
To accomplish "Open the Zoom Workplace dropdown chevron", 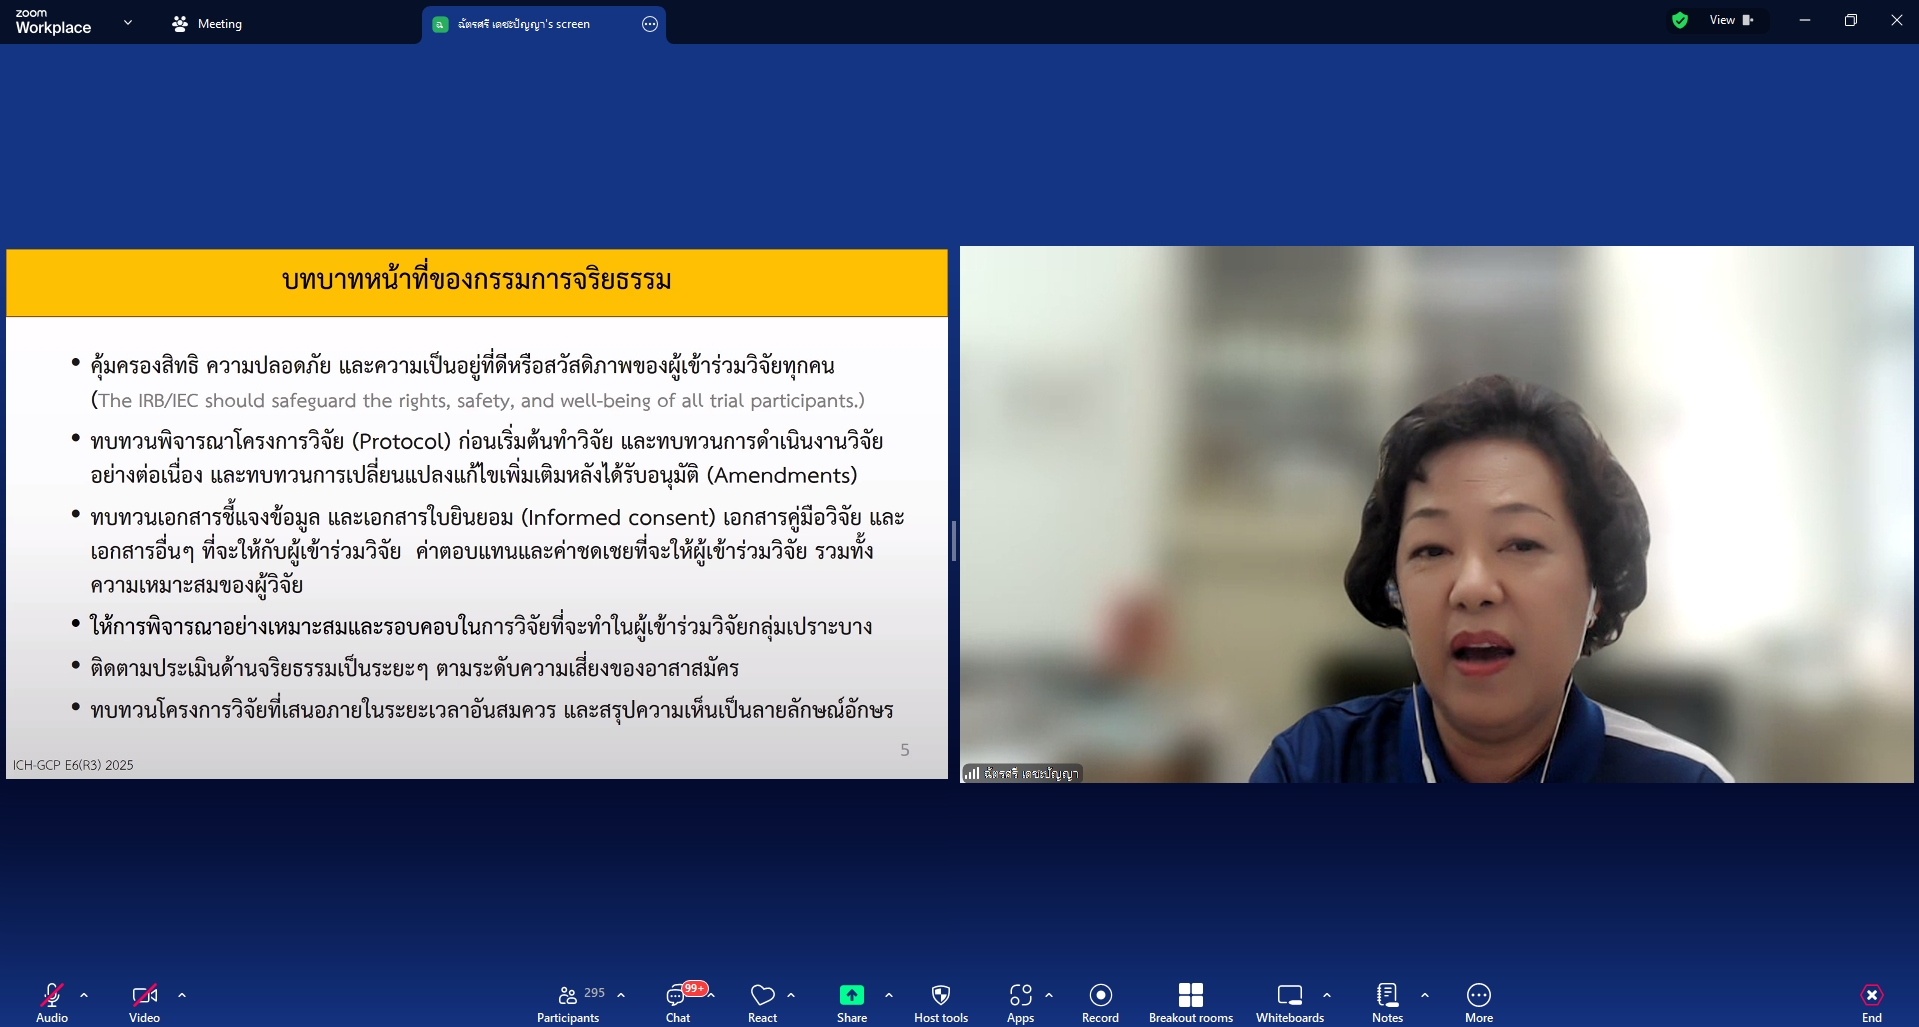I will click(x=127, y=22).
